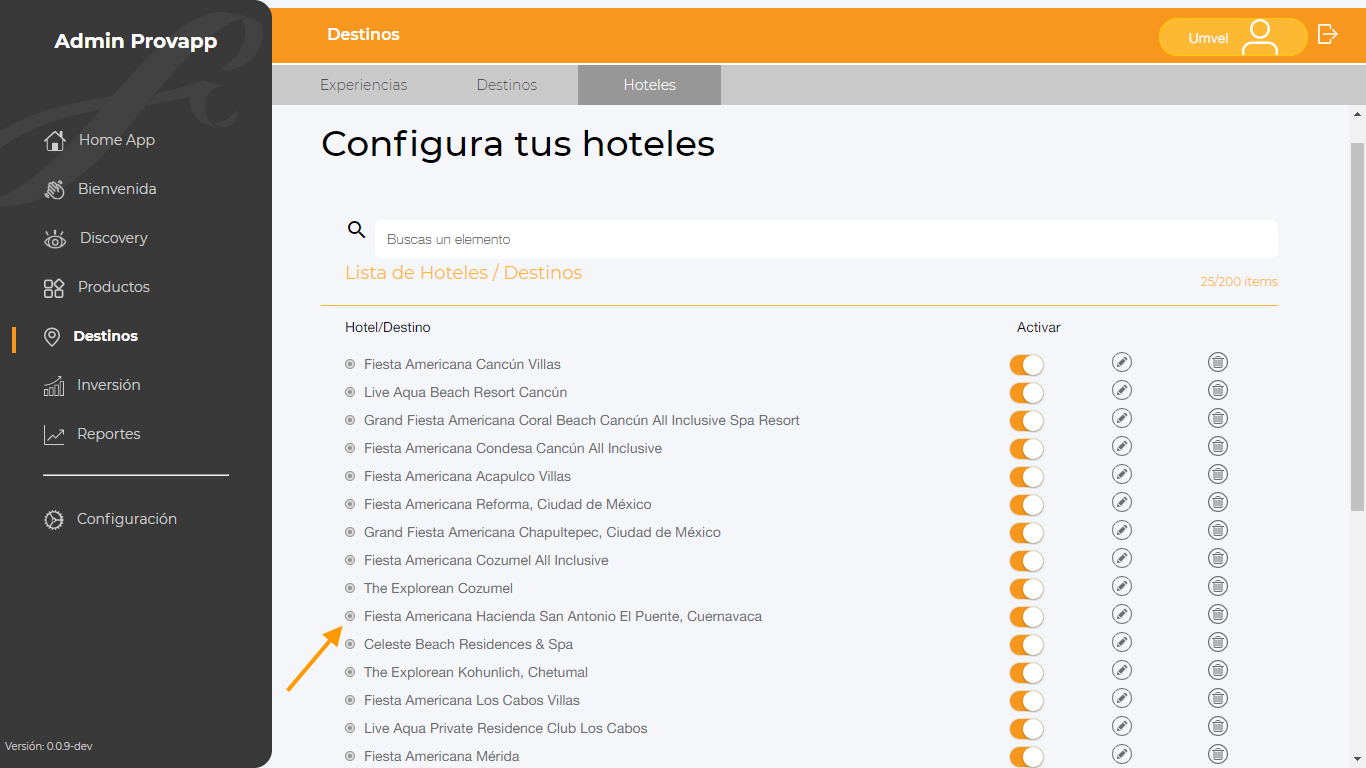Toggle Fiesta Americana Reforma activation switch
Viewport: 1366px width, 768px height.
pyautogui.click(x=1027, y=505)
